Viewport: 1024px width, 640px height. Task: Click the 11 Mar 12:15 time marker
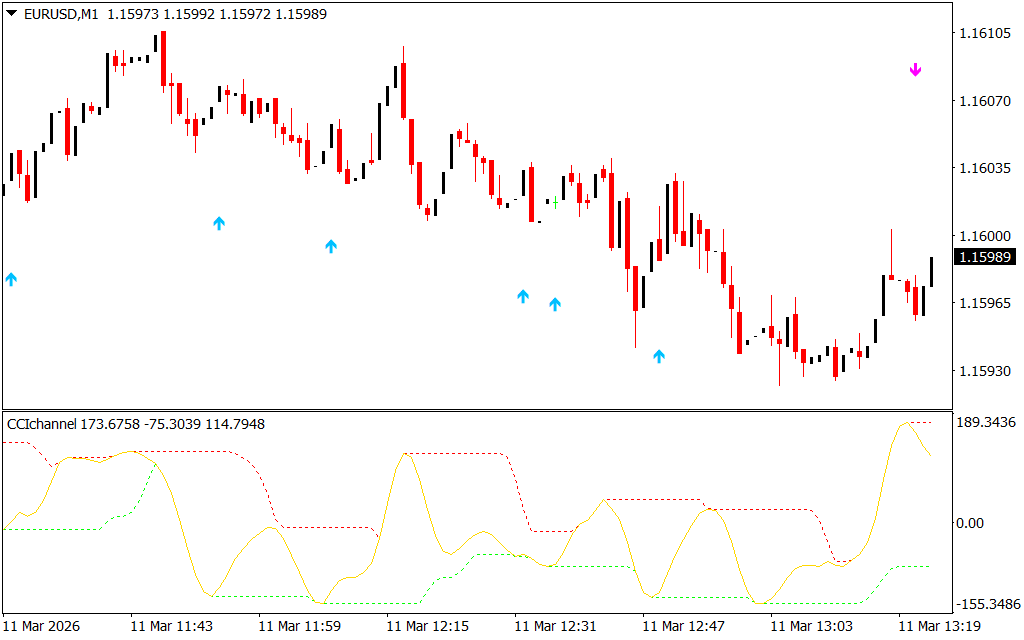click(x=428, y=626)
